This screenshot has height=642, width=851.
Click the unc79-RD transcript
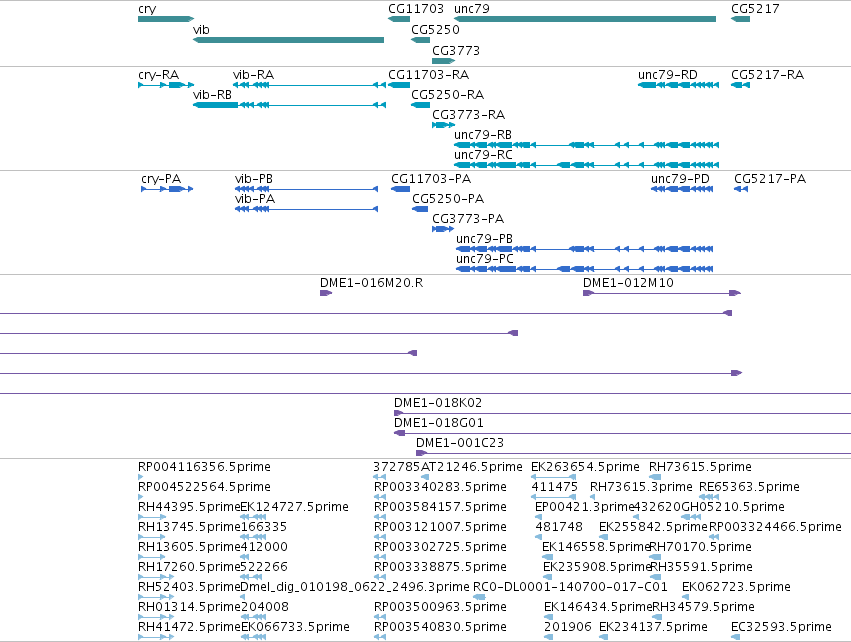click(x=678, y=85)
